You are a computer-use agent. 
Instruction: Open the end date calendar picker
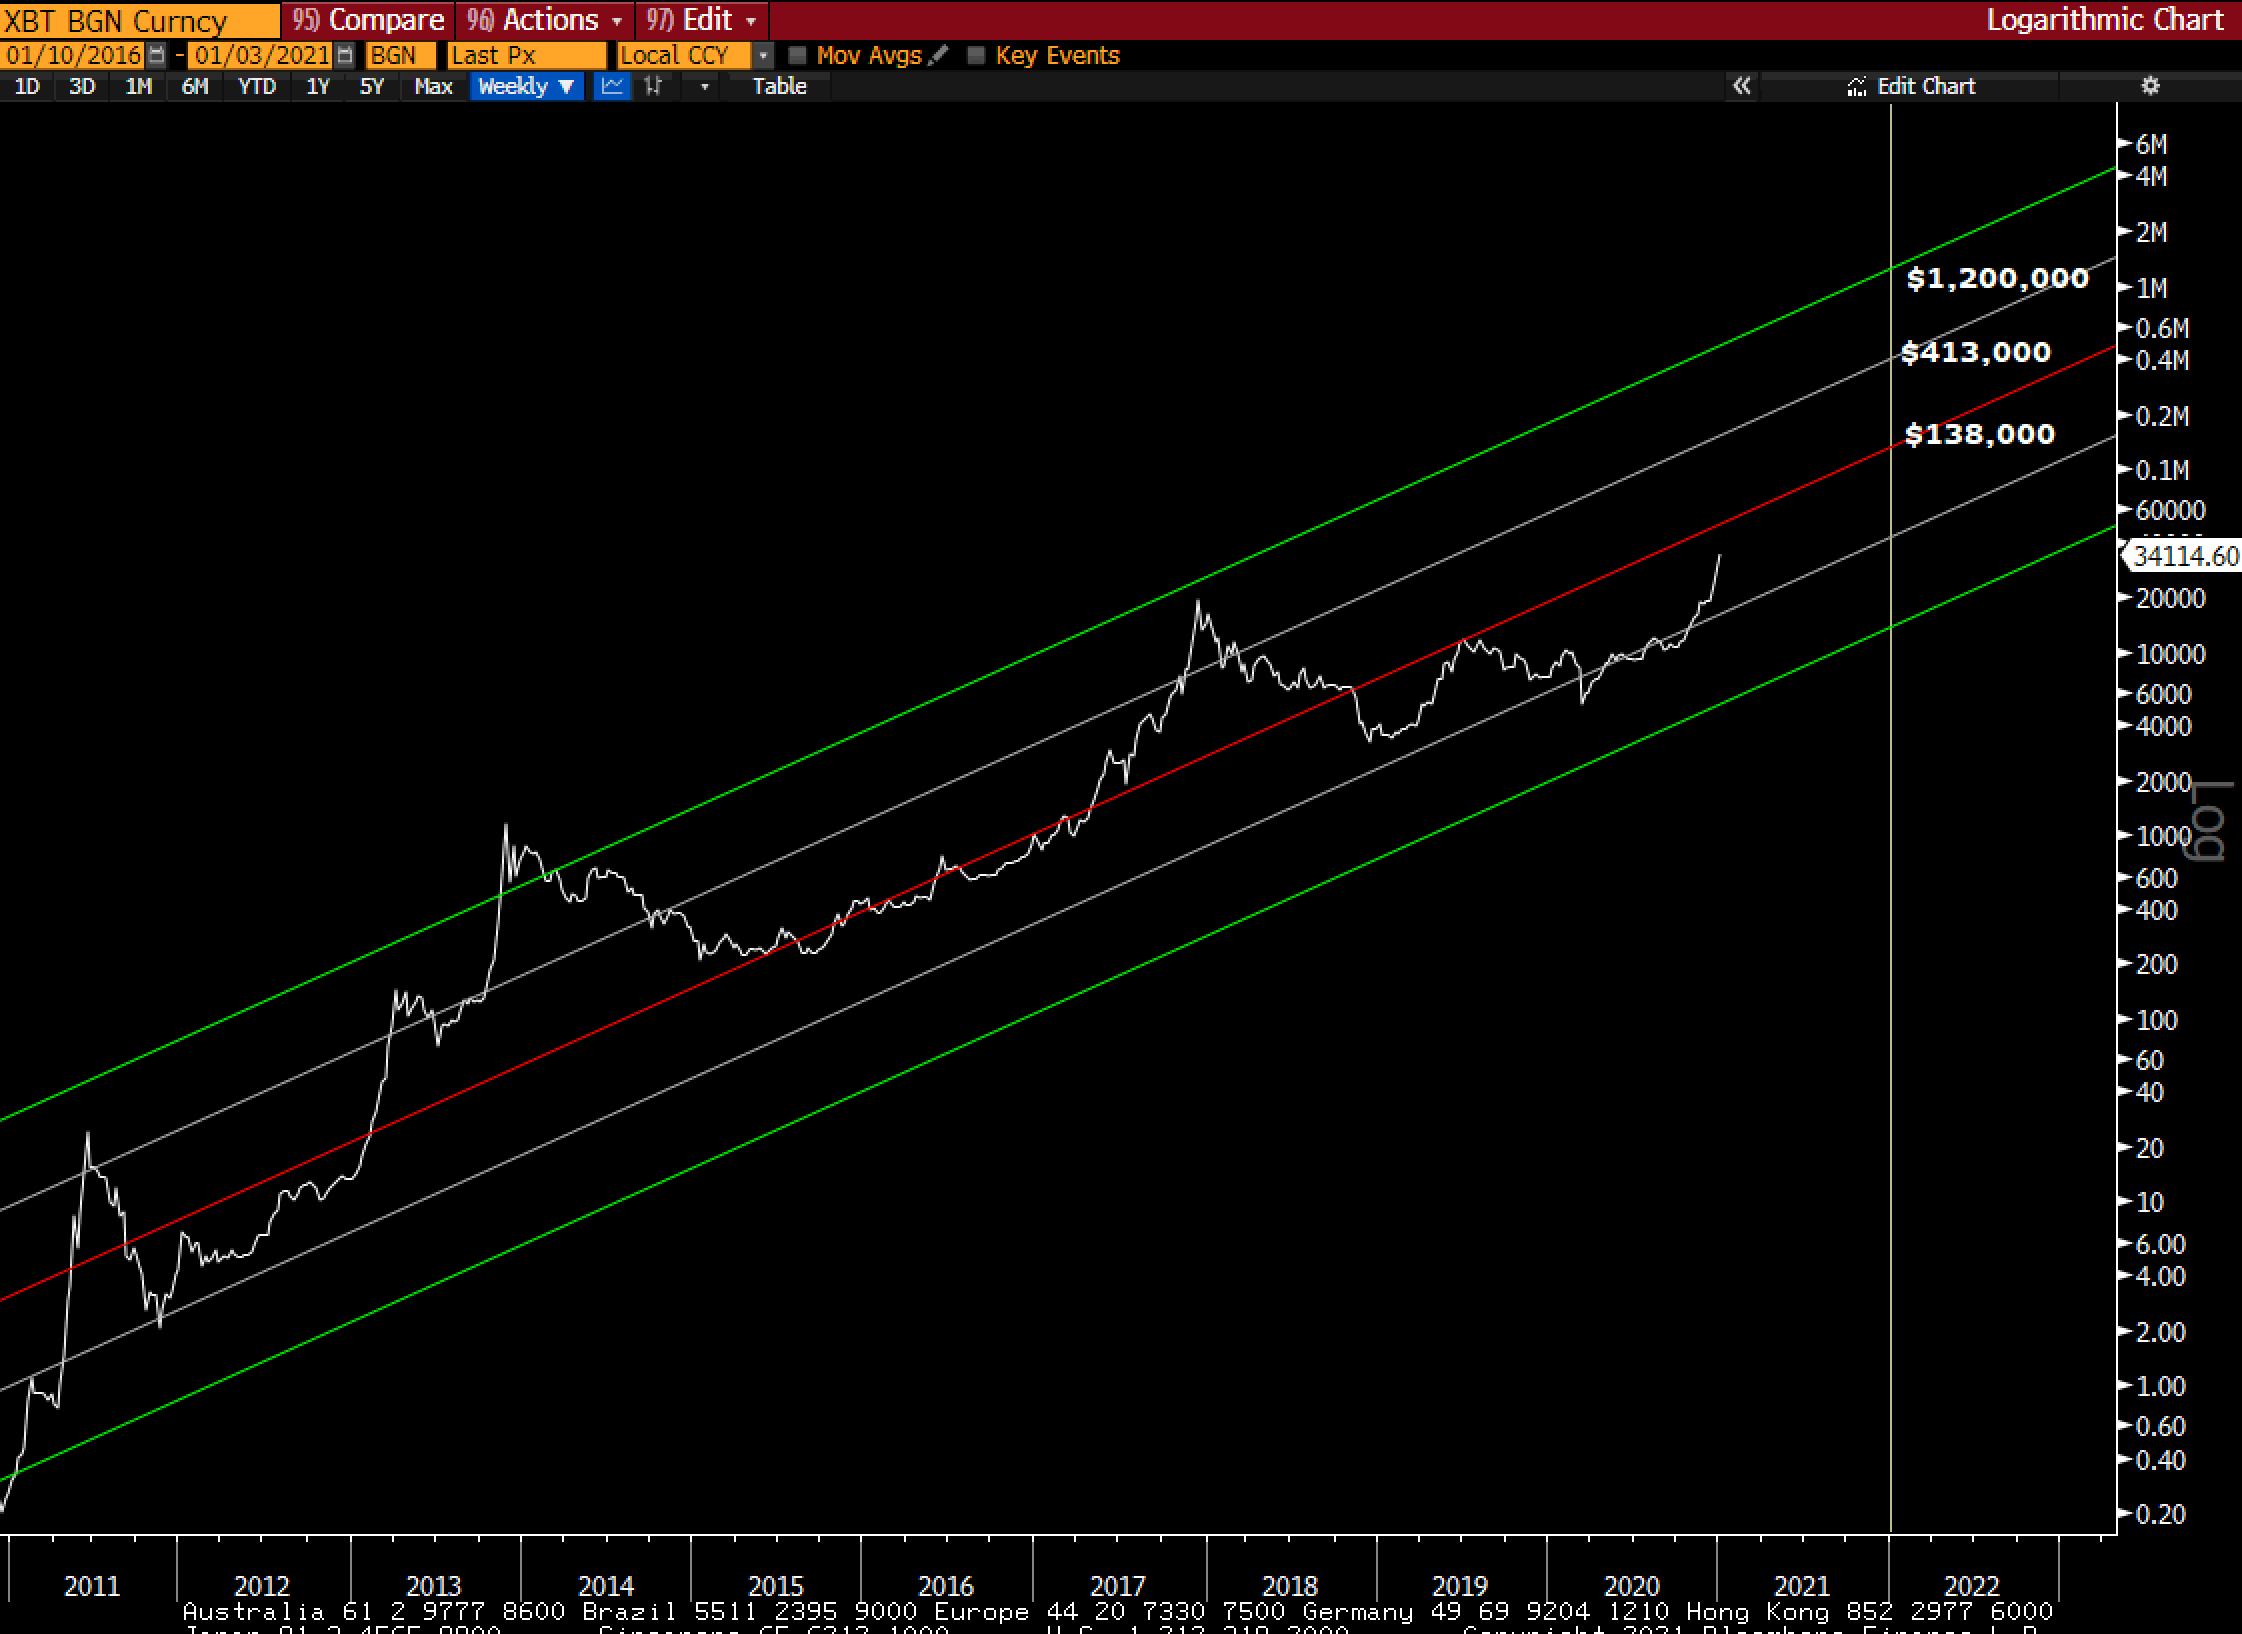345,56
